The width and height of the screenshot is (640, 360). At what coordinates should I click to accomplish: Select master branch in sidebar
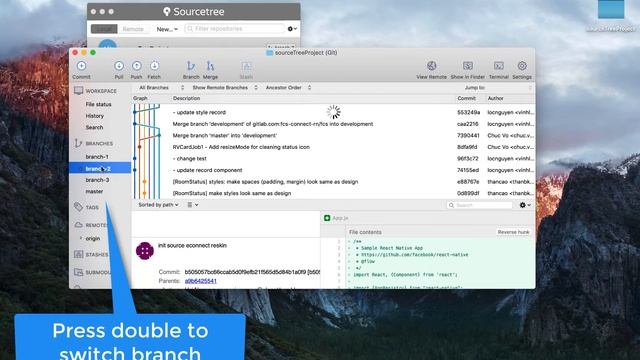point(94,191)
